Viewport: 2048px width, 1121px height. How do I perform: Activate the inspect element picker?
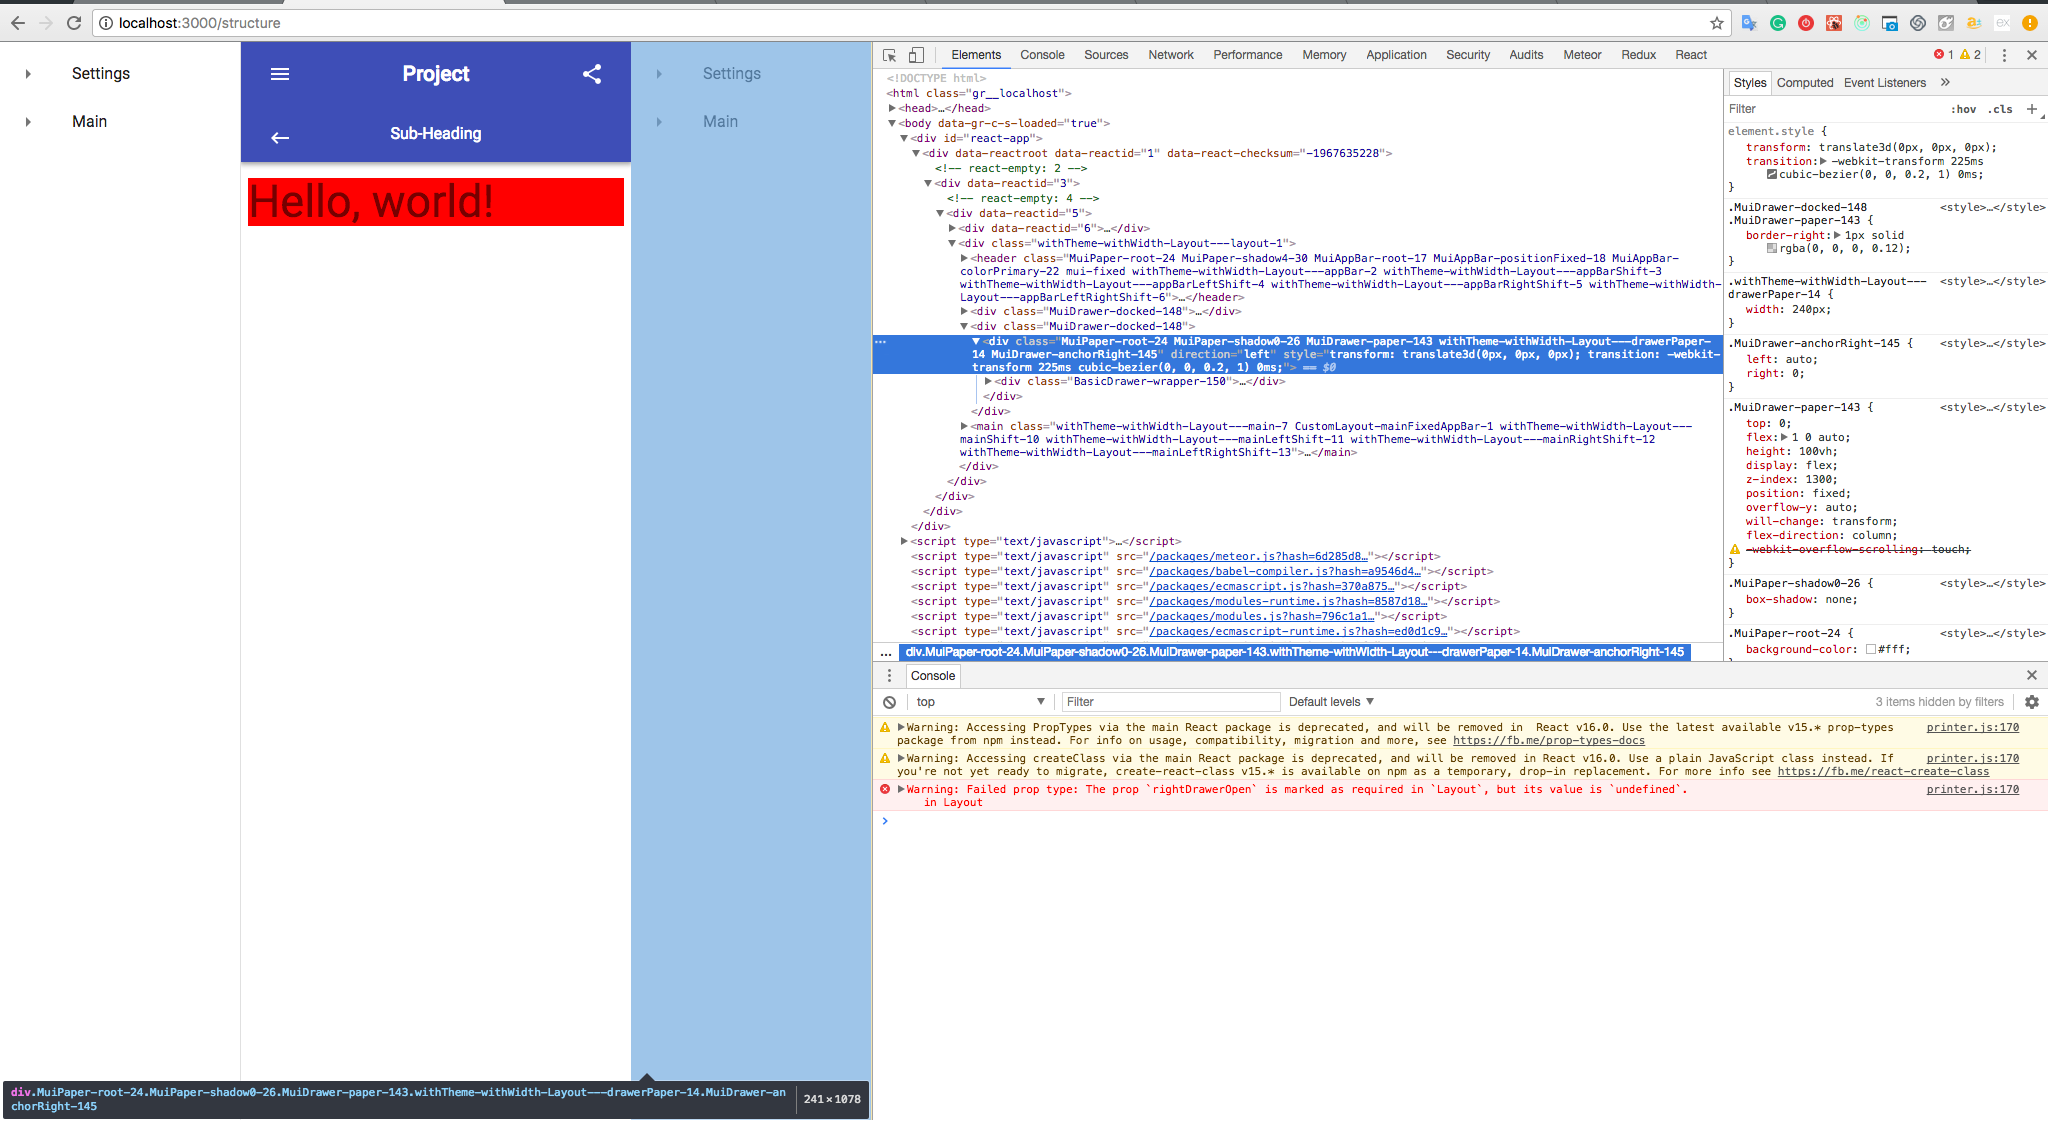coord(889,55)
